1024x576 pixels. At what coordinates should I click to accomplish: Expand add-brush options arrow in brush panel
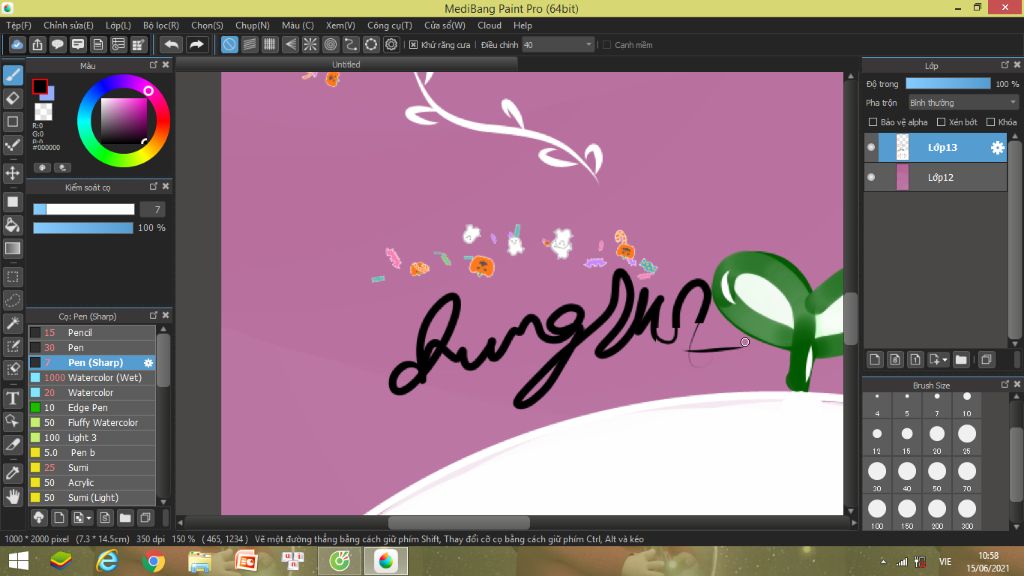(89, 519)
